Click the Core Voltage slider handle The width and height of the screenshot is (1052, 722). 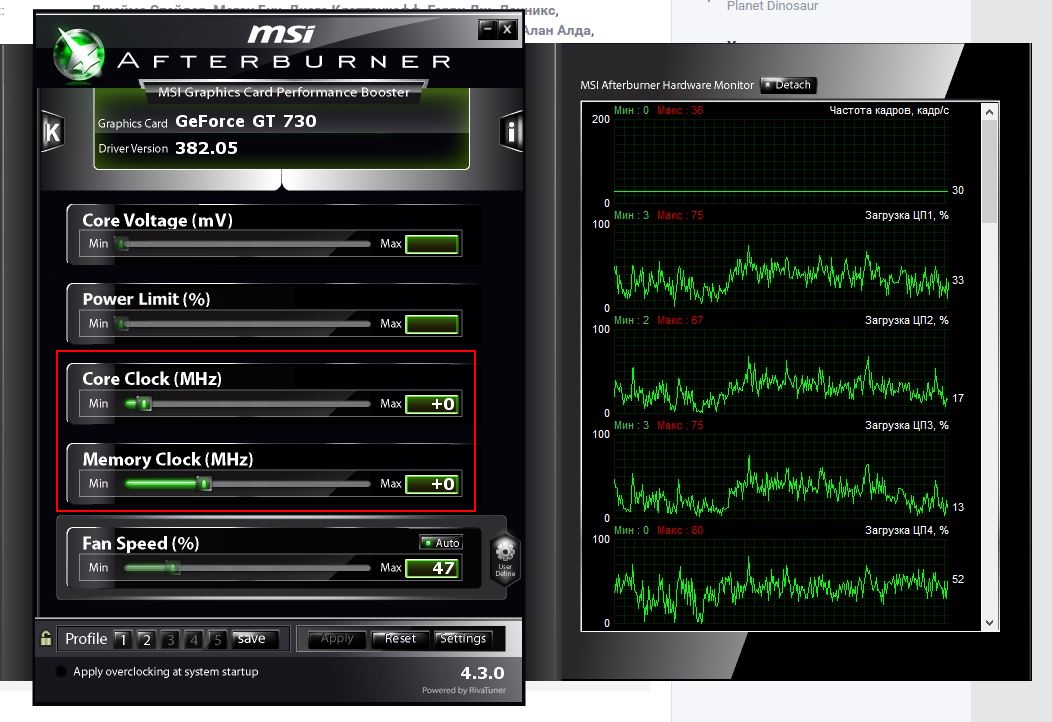click(122, 244)
